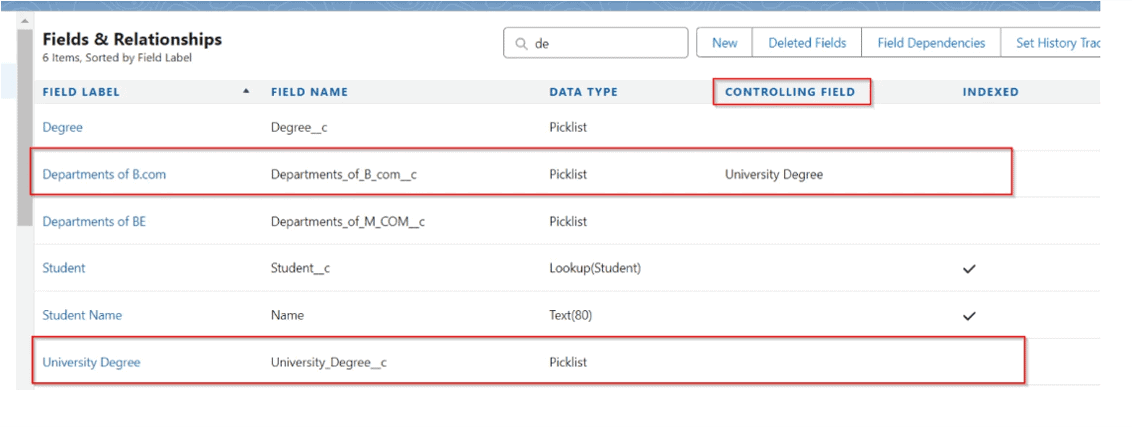Click the Indexed column header
The image size is (1132, 427).
pyautogui.click(x=990, y=92)
